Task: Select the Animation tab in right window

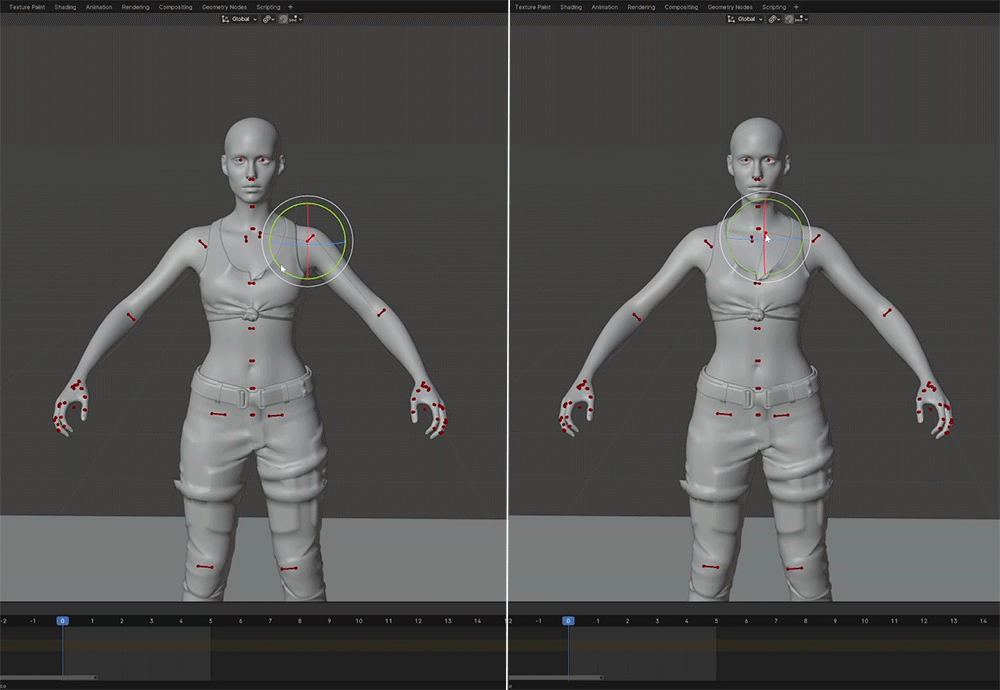Action: [604, 7]
